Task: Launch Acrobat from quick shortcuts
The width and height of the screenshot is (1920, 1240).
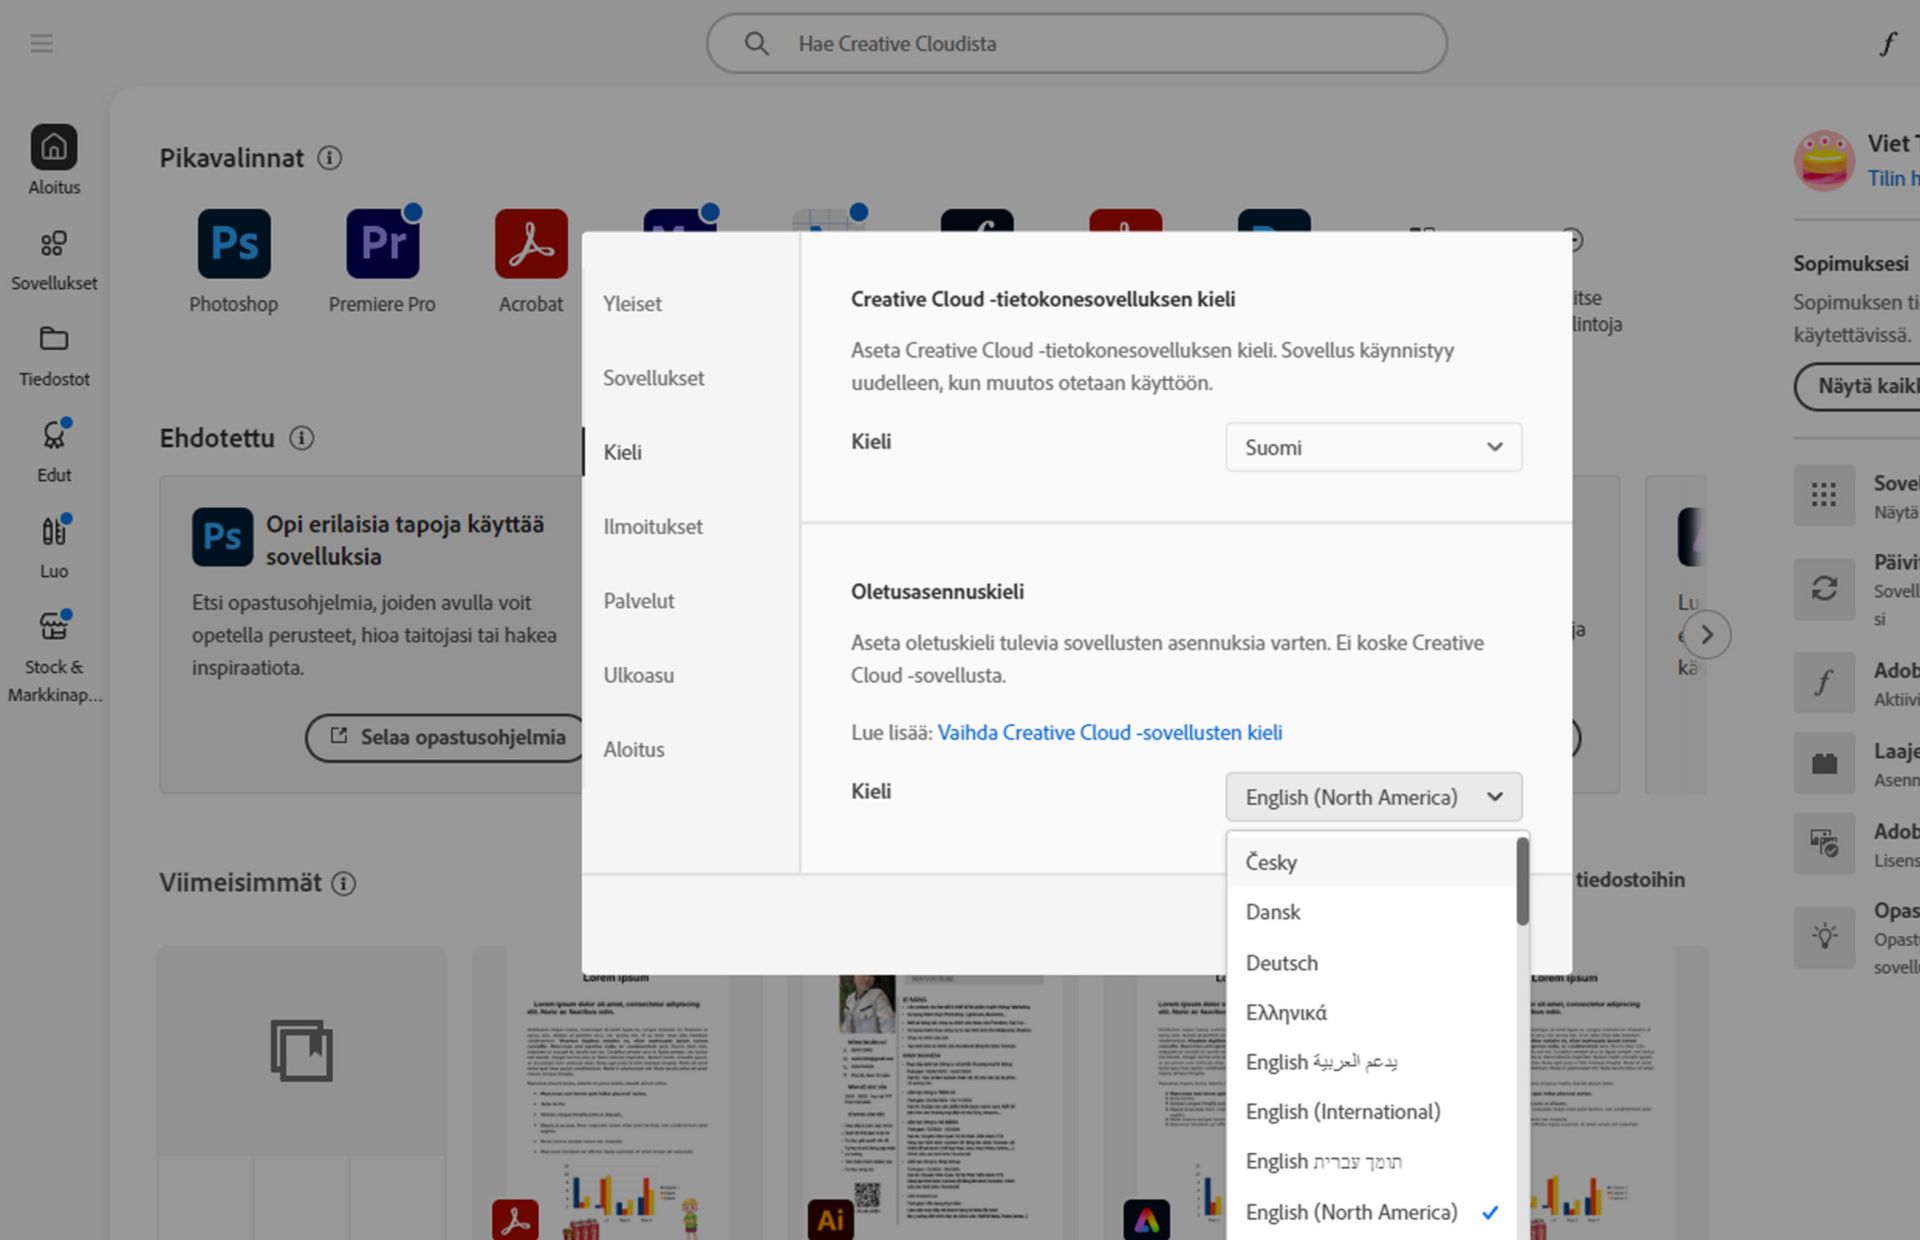Action: (531, 244)
